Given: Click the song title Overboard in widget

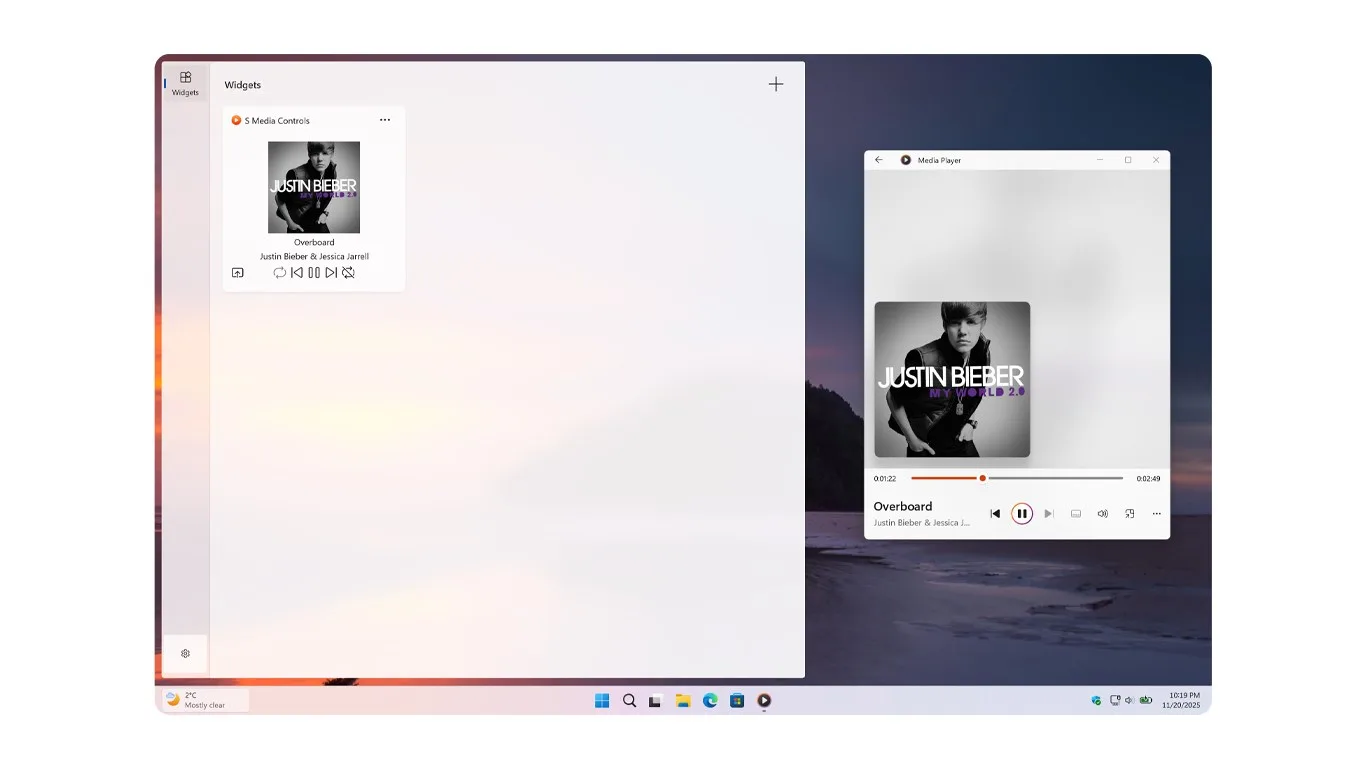Looking at the screenshot, I should click(314, 242).
